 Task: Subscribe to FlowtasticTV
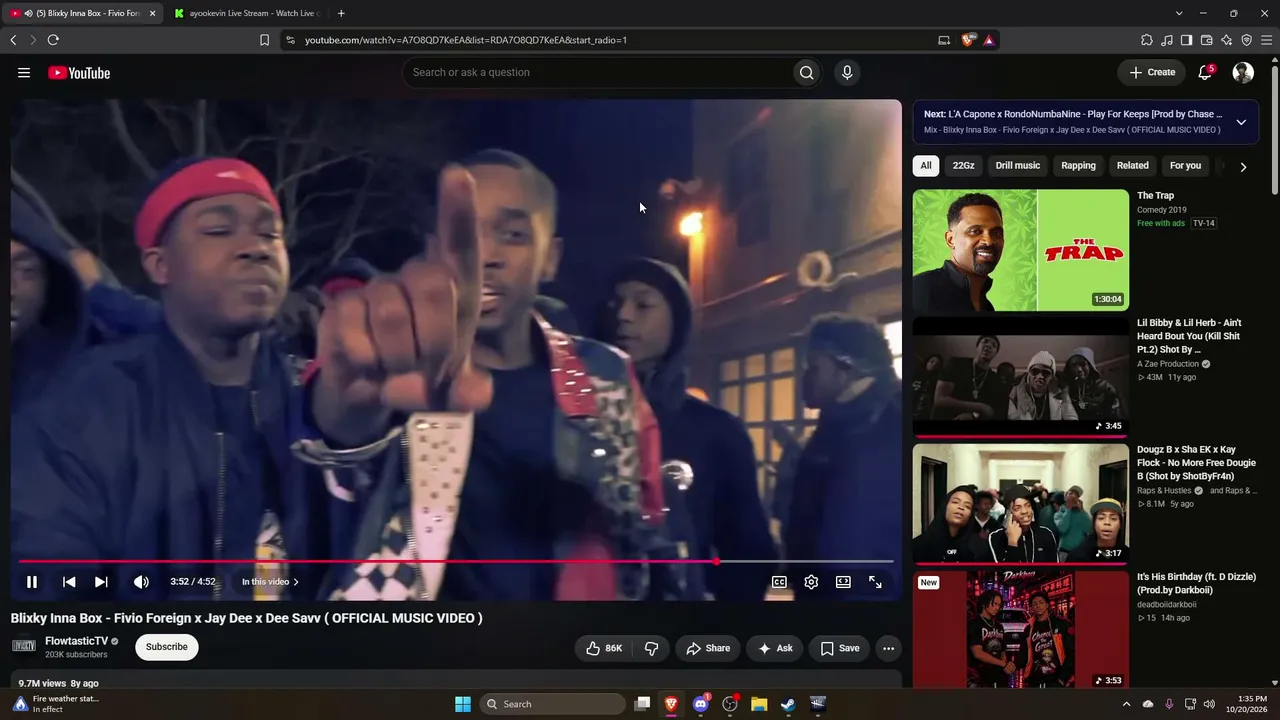[166, 647]
